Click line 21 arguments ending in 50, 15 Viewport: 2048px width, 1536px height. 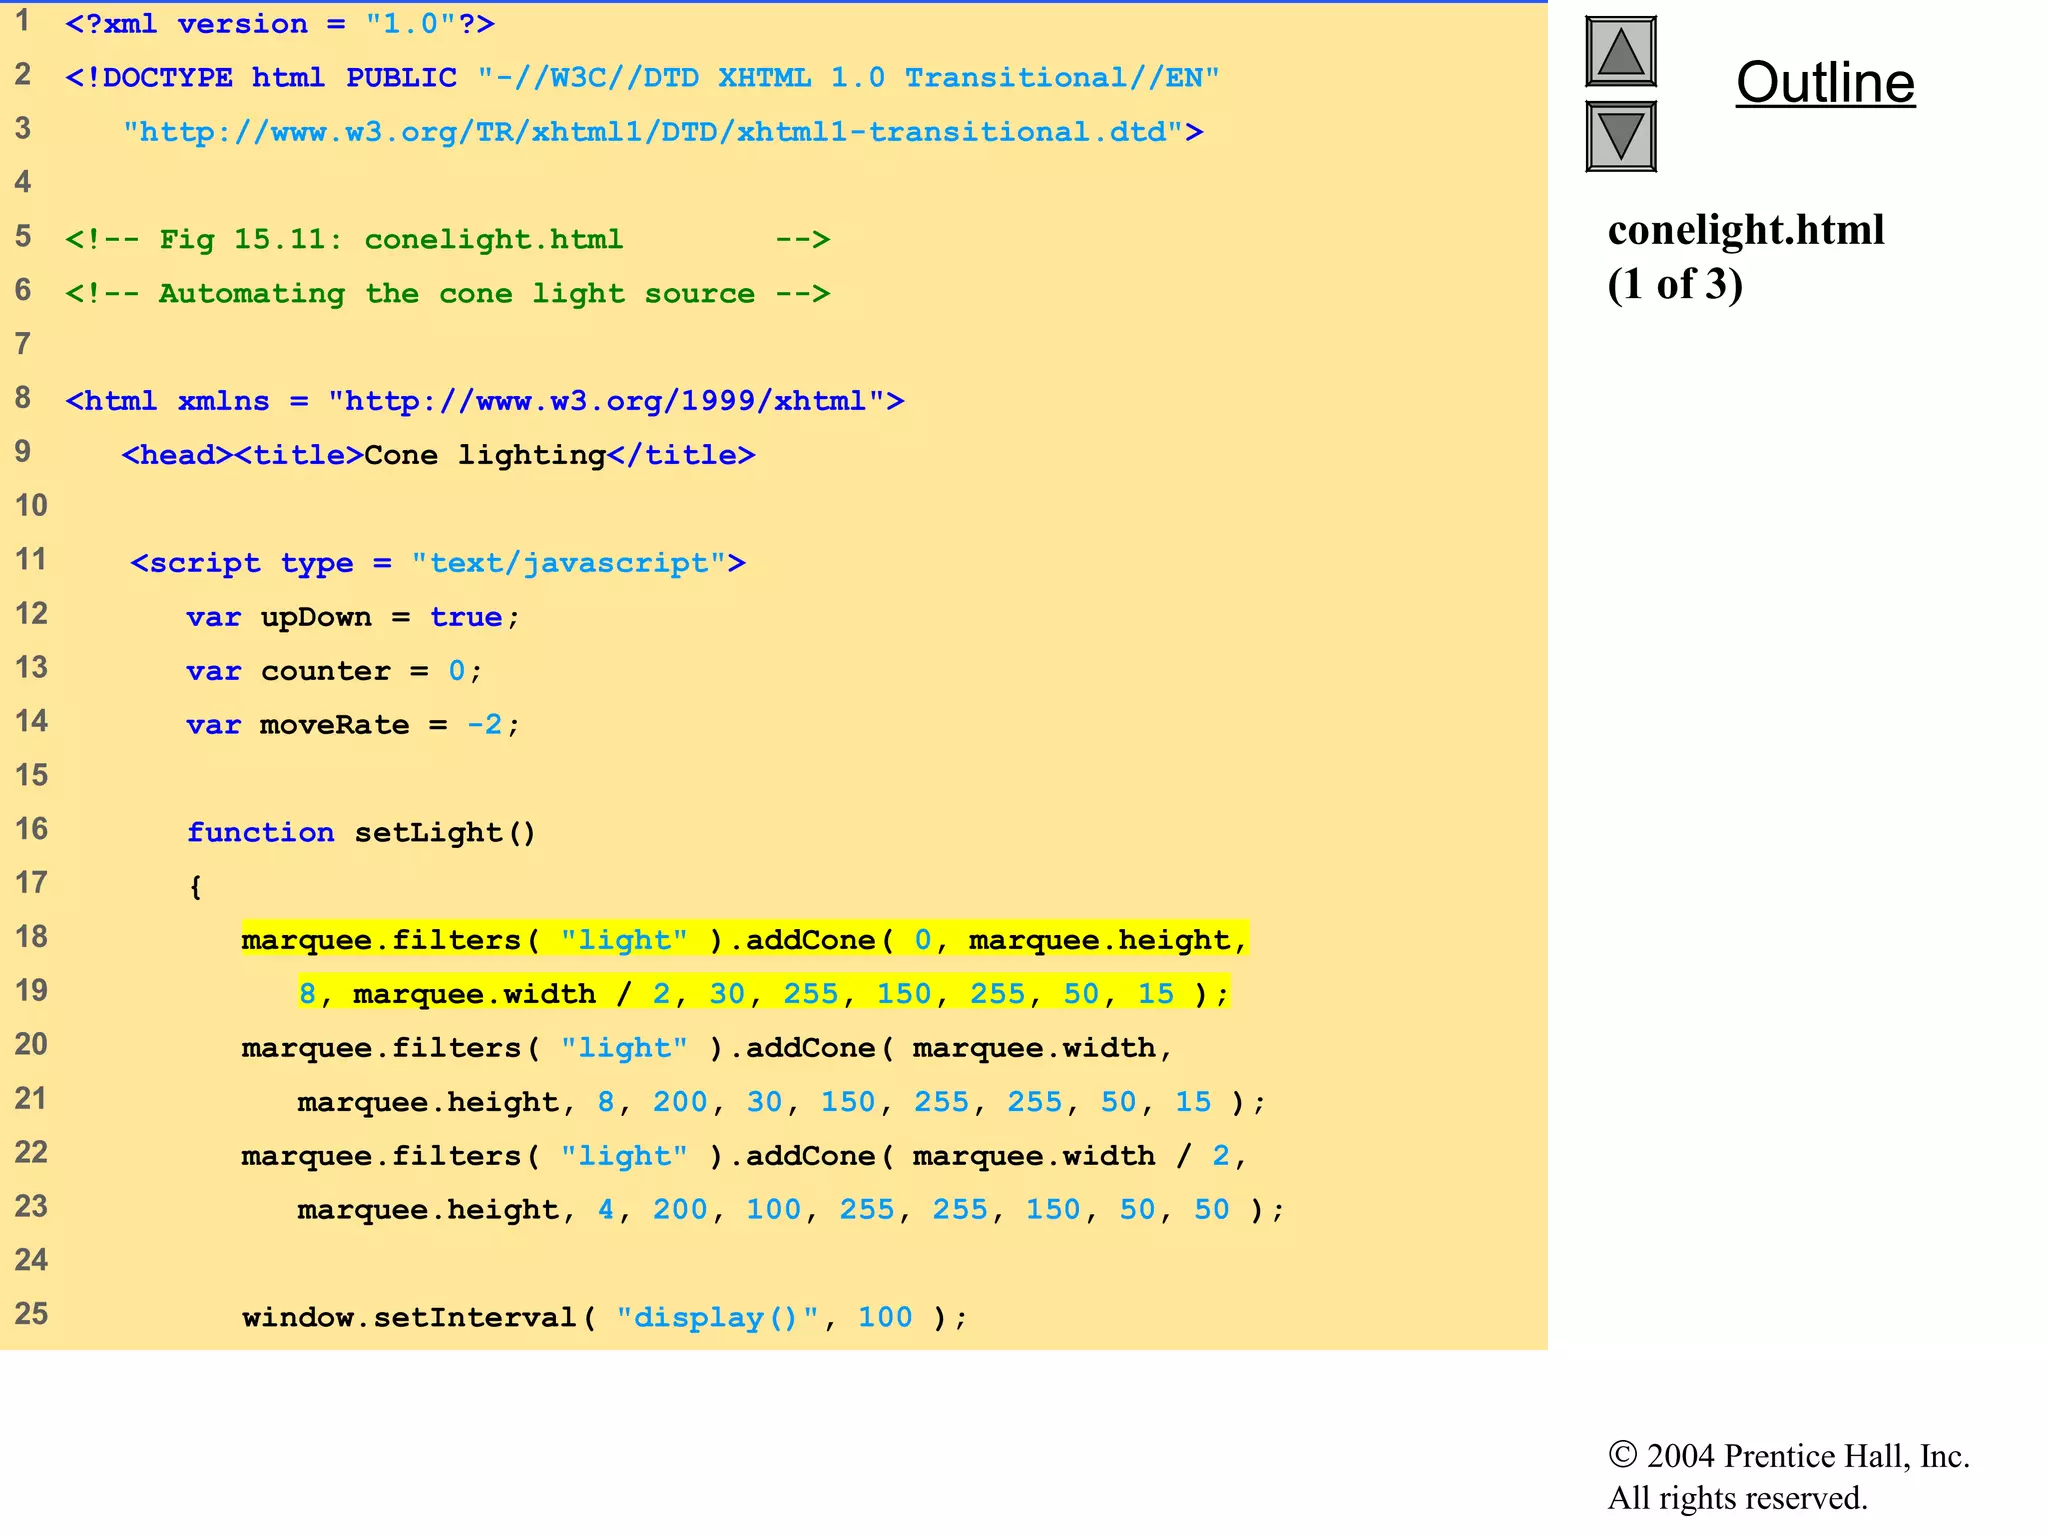click(782, 1102)
